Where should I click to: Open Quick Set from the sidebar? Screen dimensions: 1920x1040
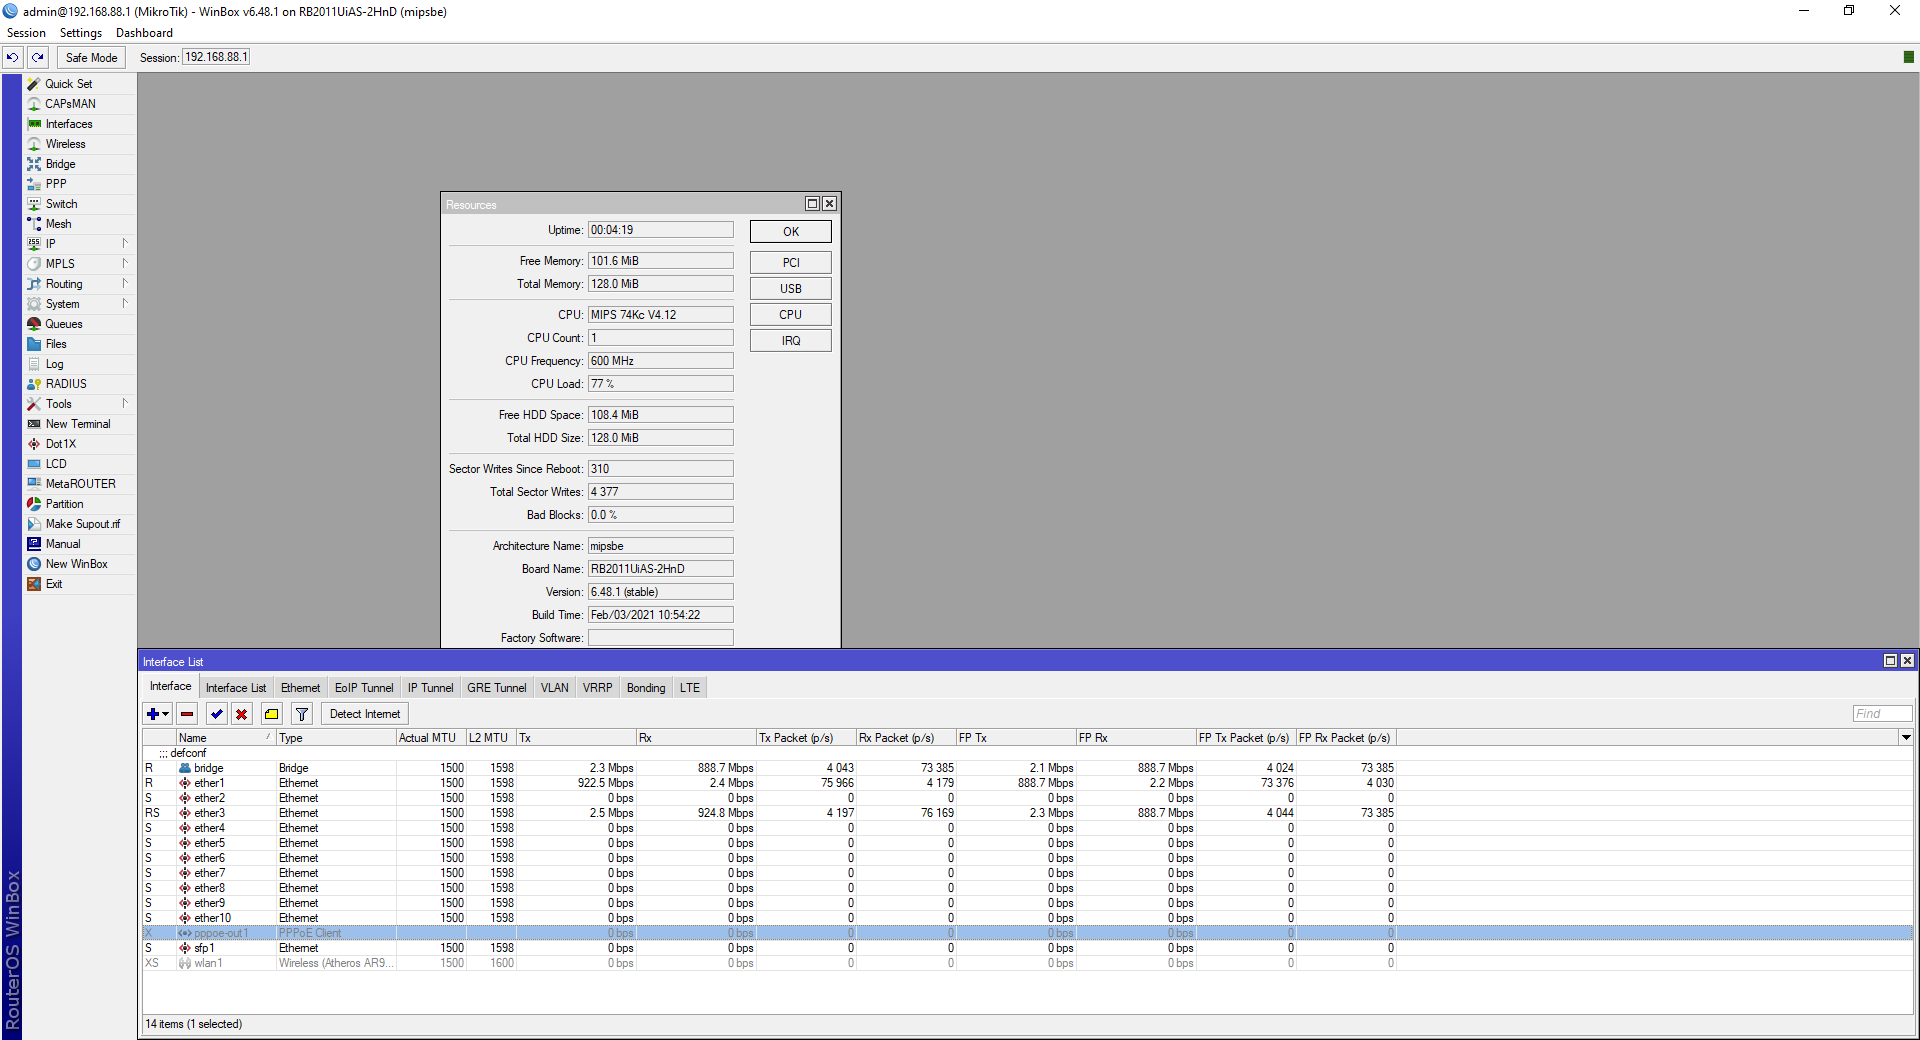click(x=80, y=84)
